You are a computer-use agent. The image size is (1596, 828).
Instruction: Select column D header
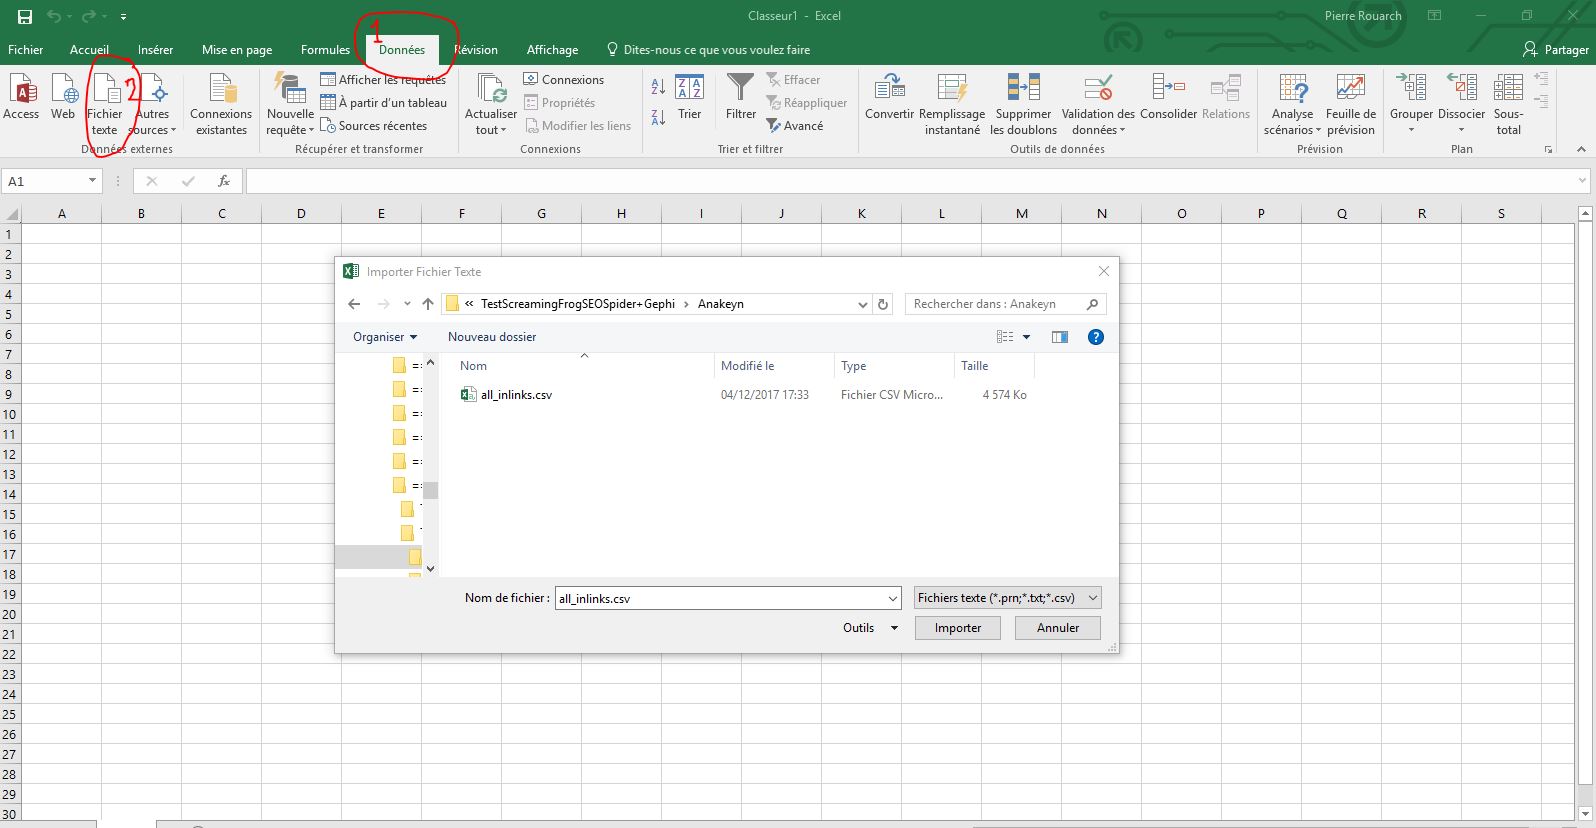click(301, 213)
